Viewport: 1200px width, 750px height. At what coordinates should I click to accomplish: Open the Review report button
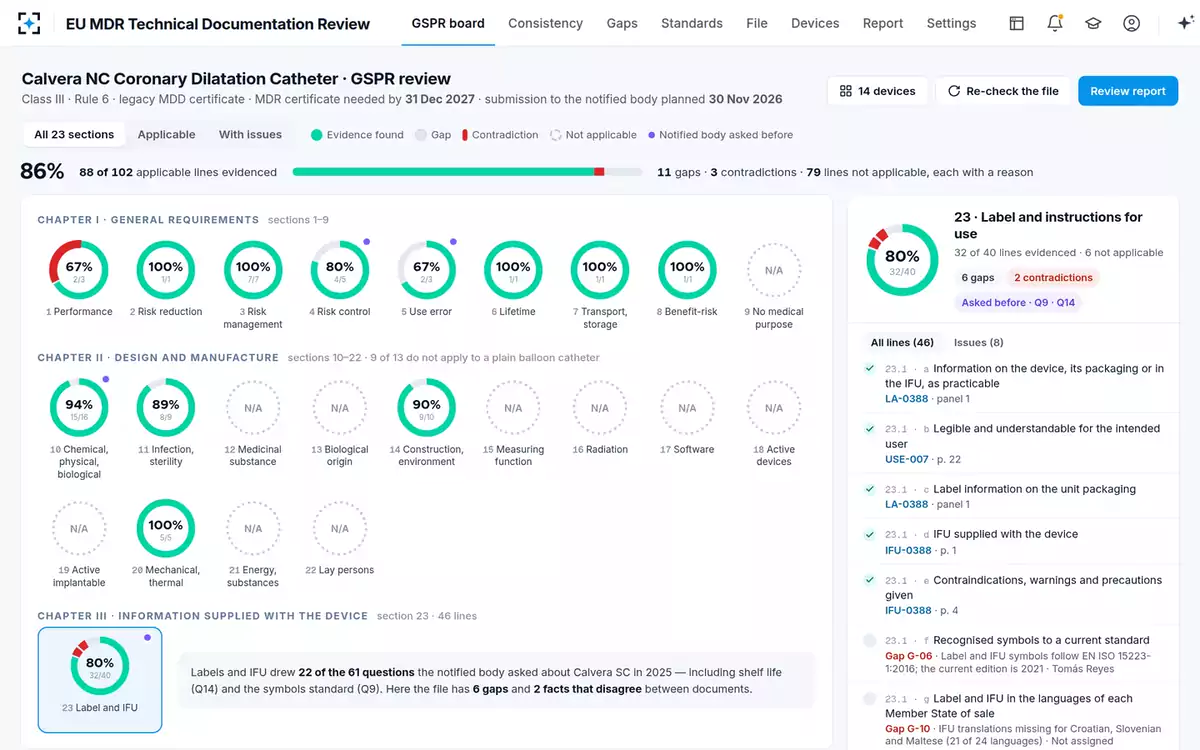pyautogui.click(x=1128, y=91)
